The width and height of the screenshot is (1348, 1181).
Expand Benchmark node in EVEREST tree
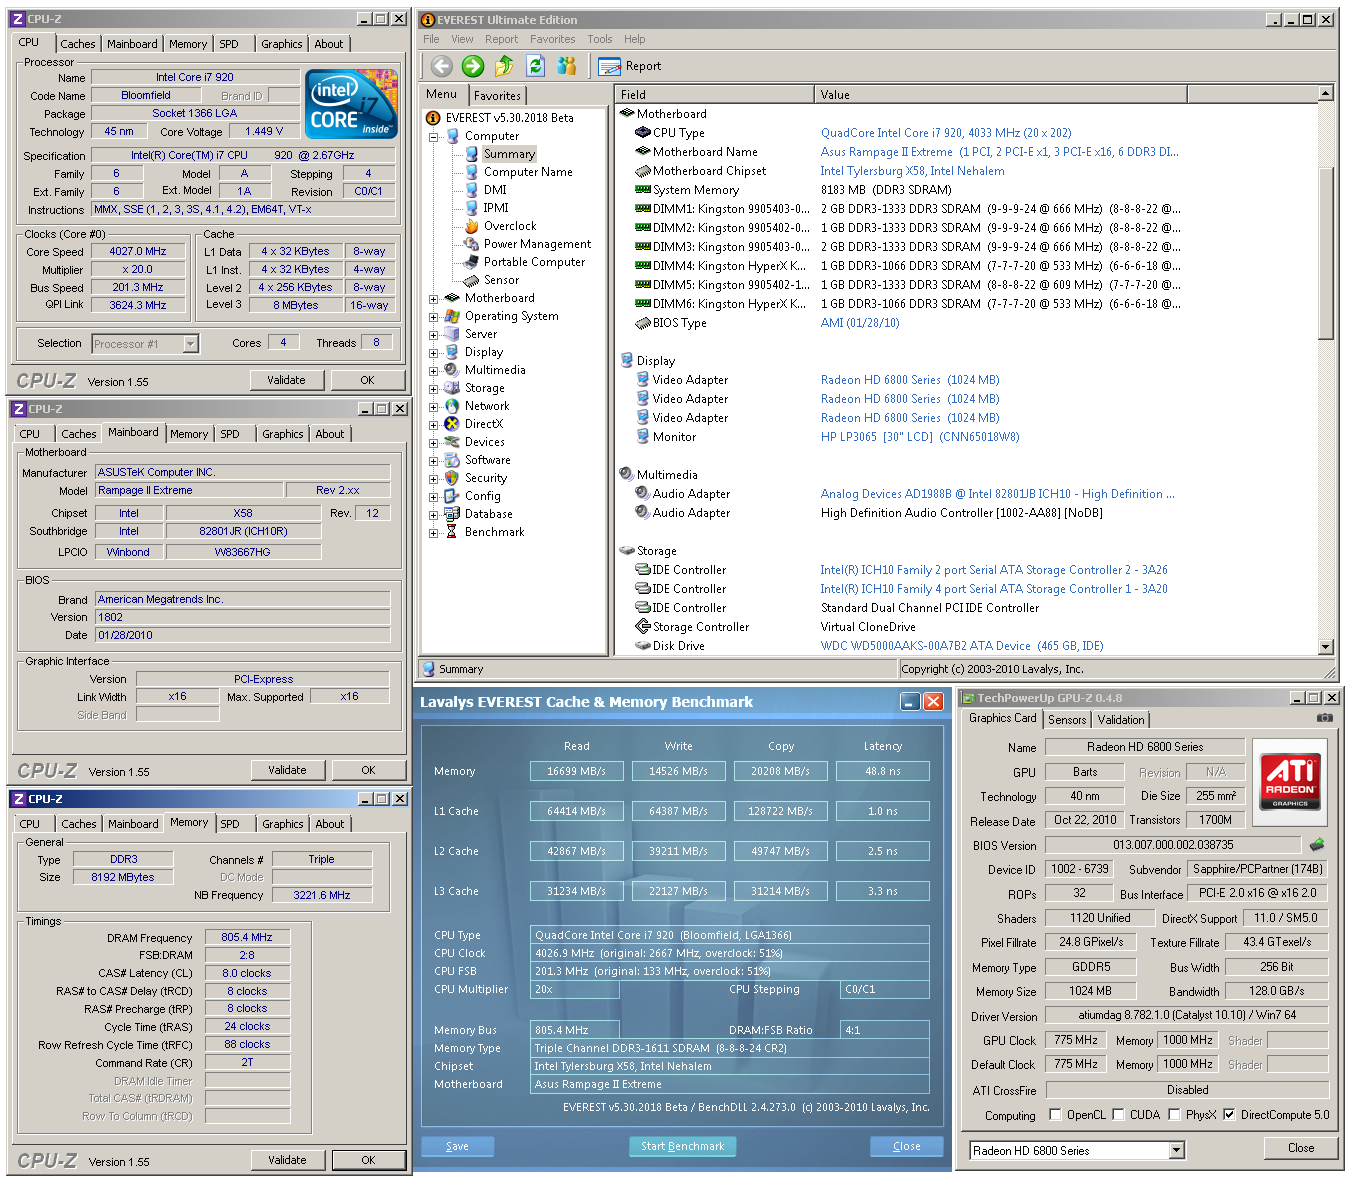[434, 532]
